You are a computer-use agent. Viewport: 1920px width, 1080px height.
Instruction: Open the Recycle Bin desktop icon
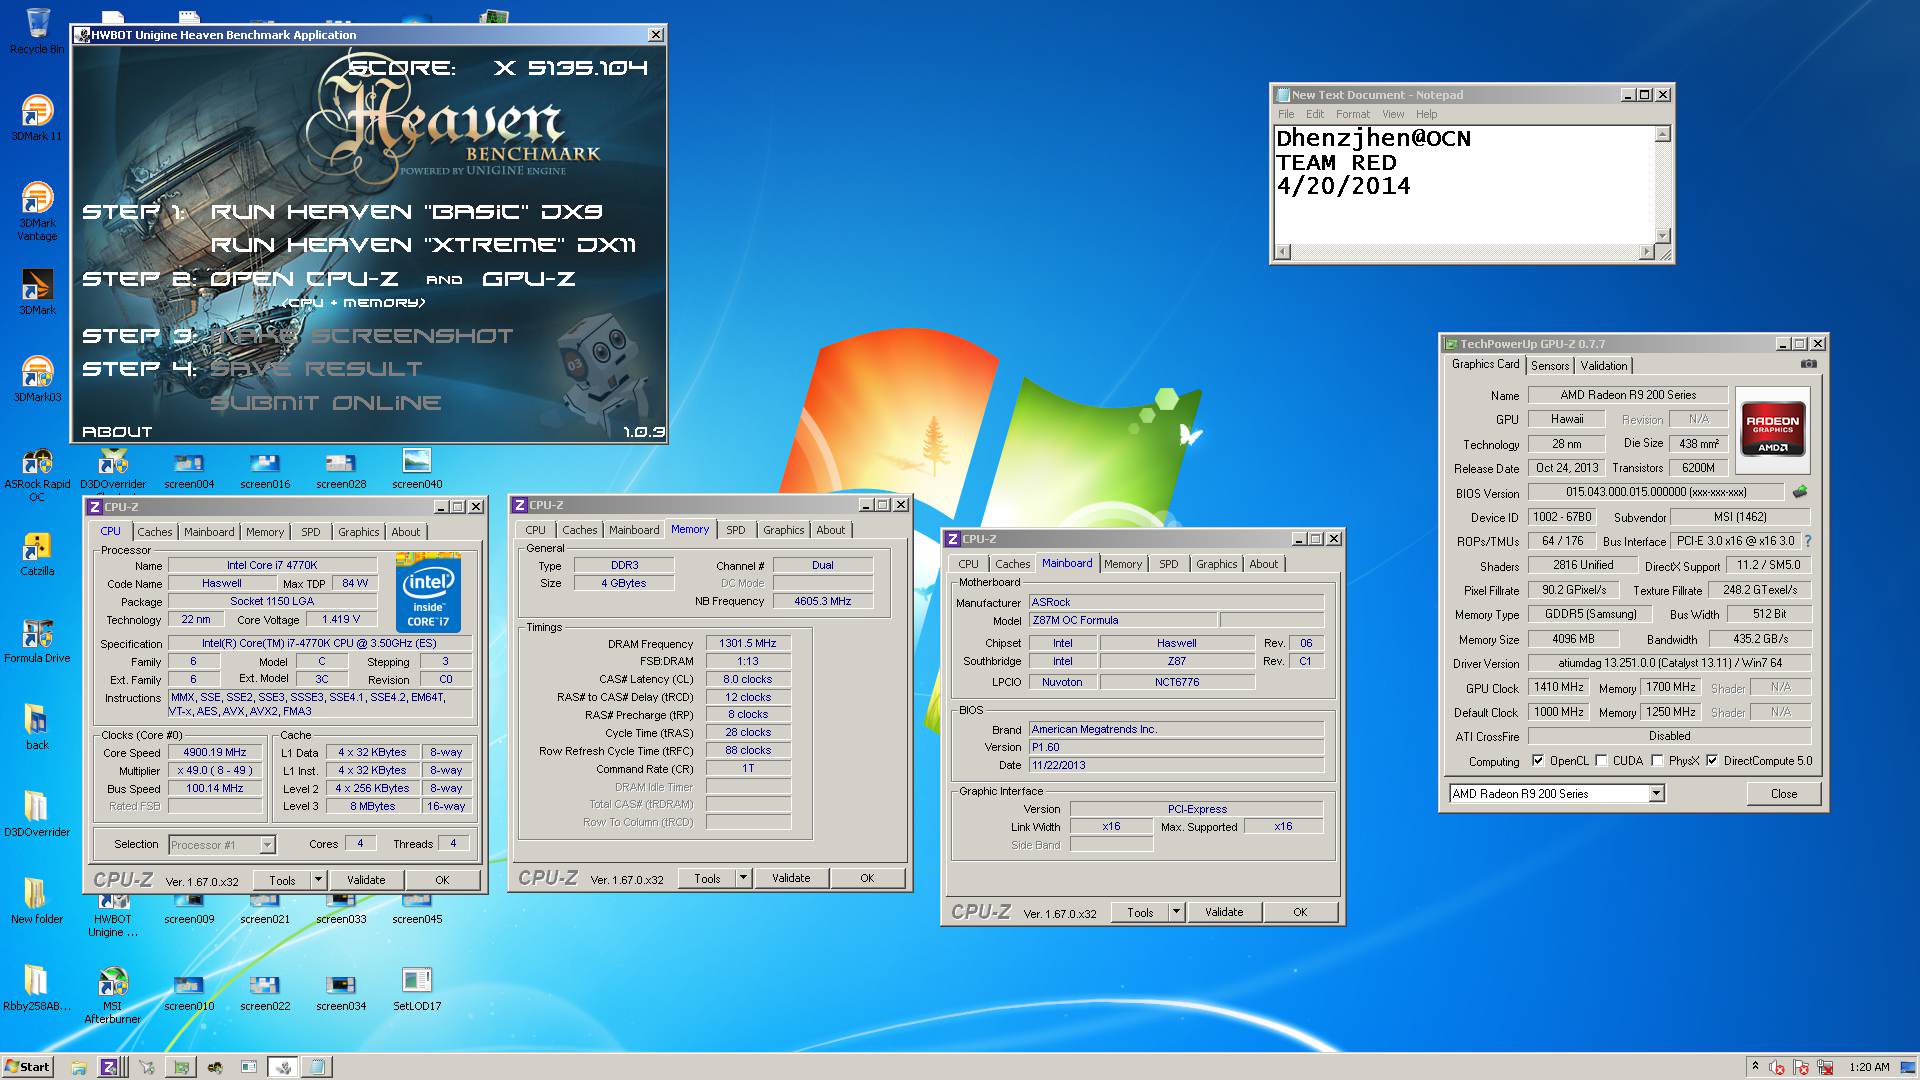click(37, 30)
